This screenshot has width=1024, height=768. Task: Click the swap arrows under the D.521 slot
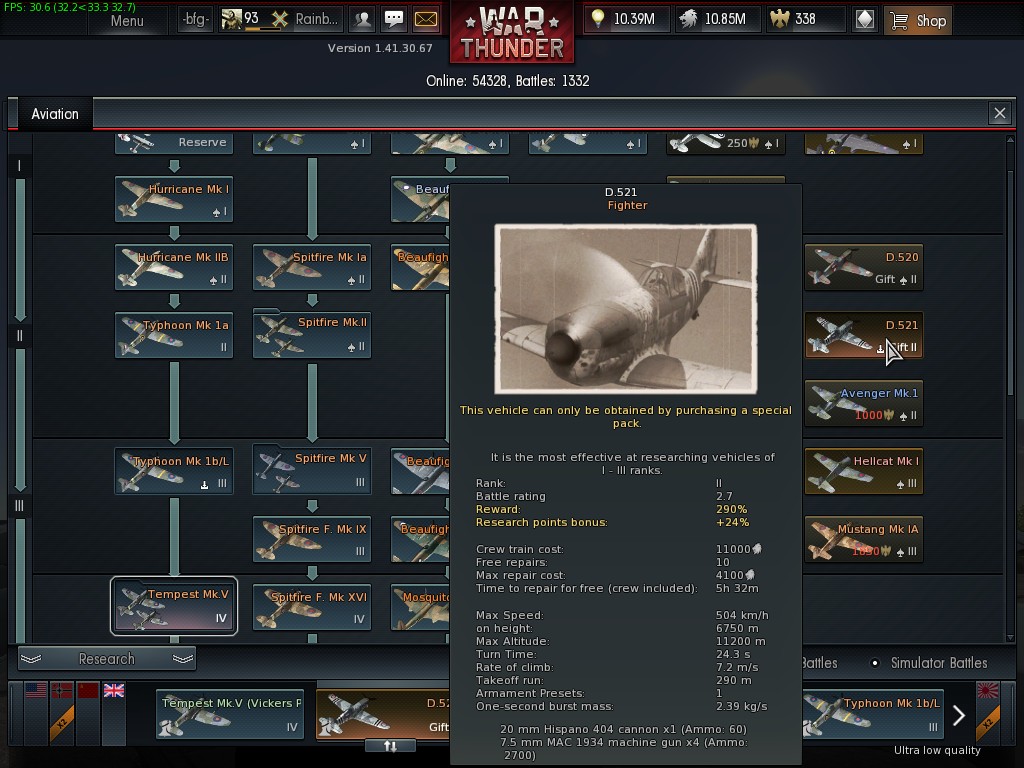[390, 746]
